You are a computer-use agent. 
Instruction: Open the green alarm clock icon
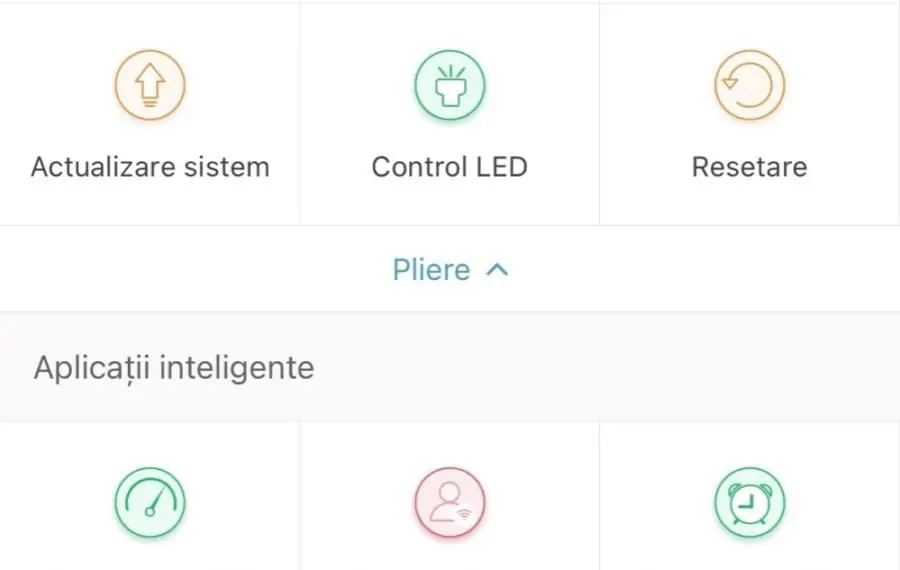750,503
